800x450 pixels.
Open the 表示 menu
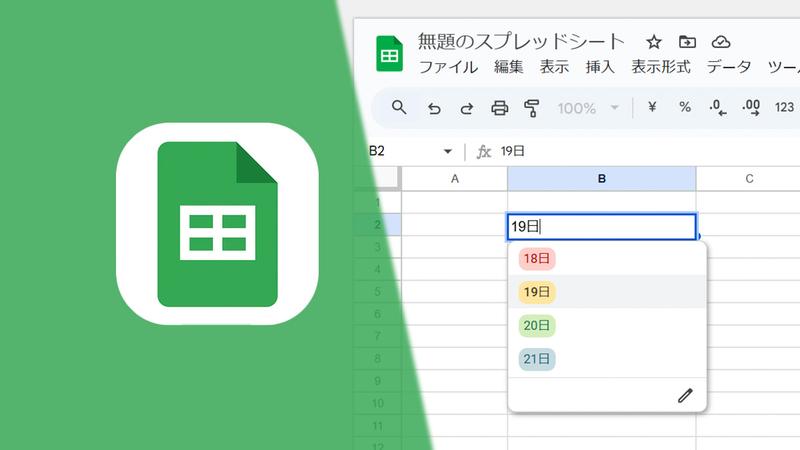(554, 67)
